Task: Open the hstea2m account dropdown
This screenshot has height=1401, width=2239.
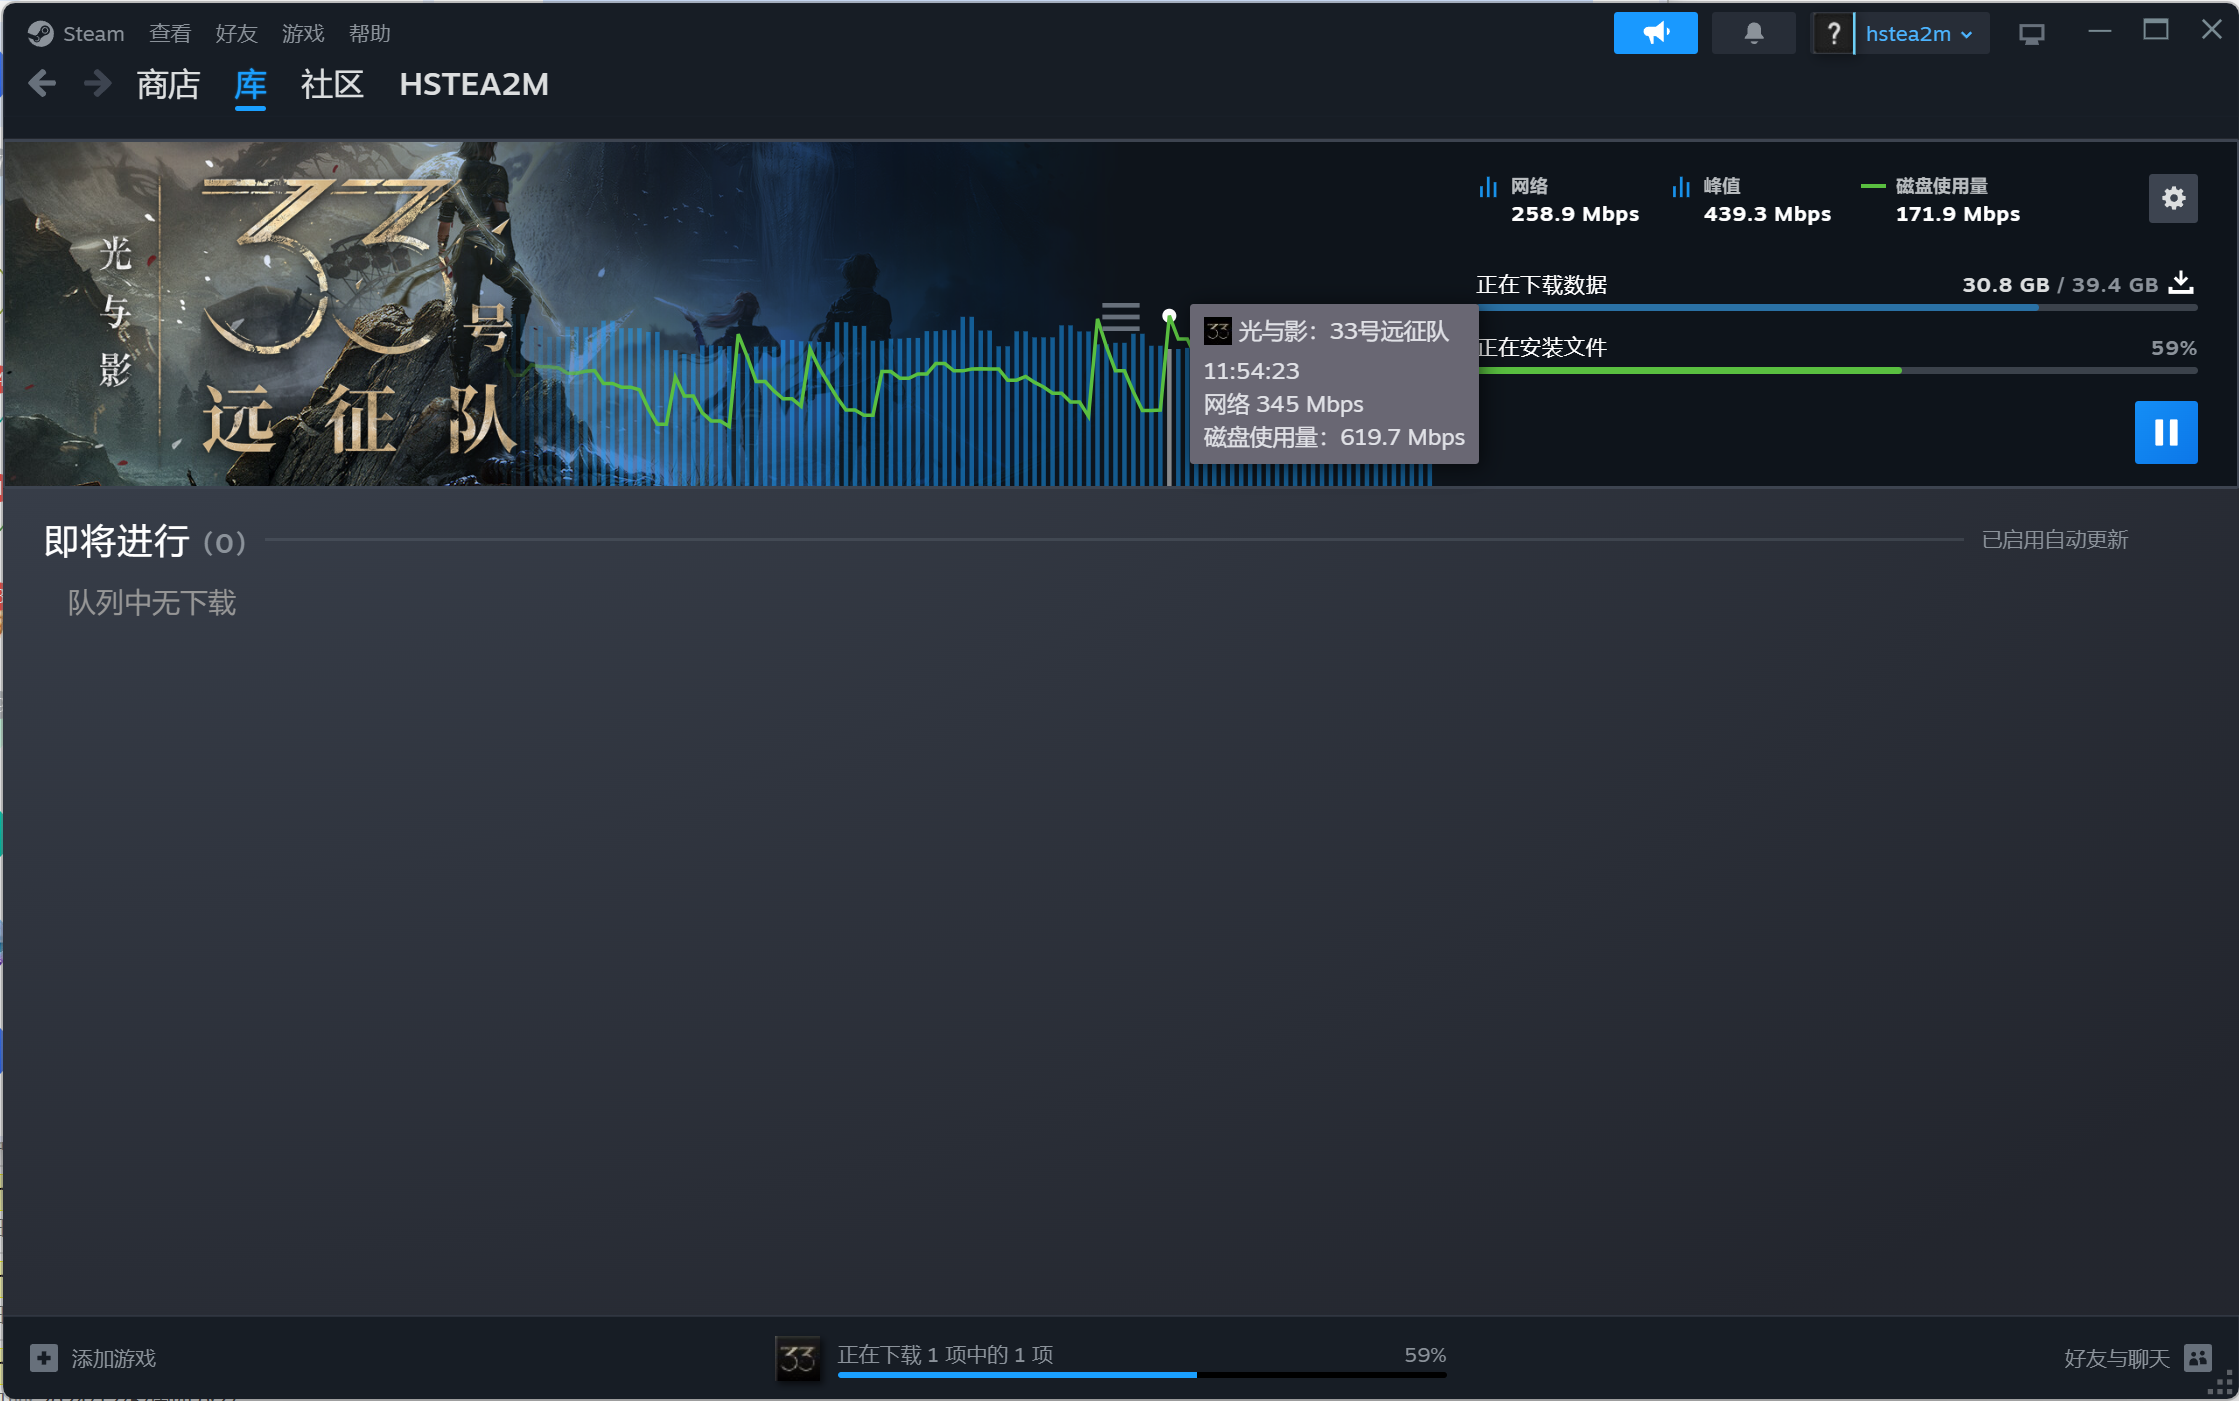Action: tap(1921, 33)
